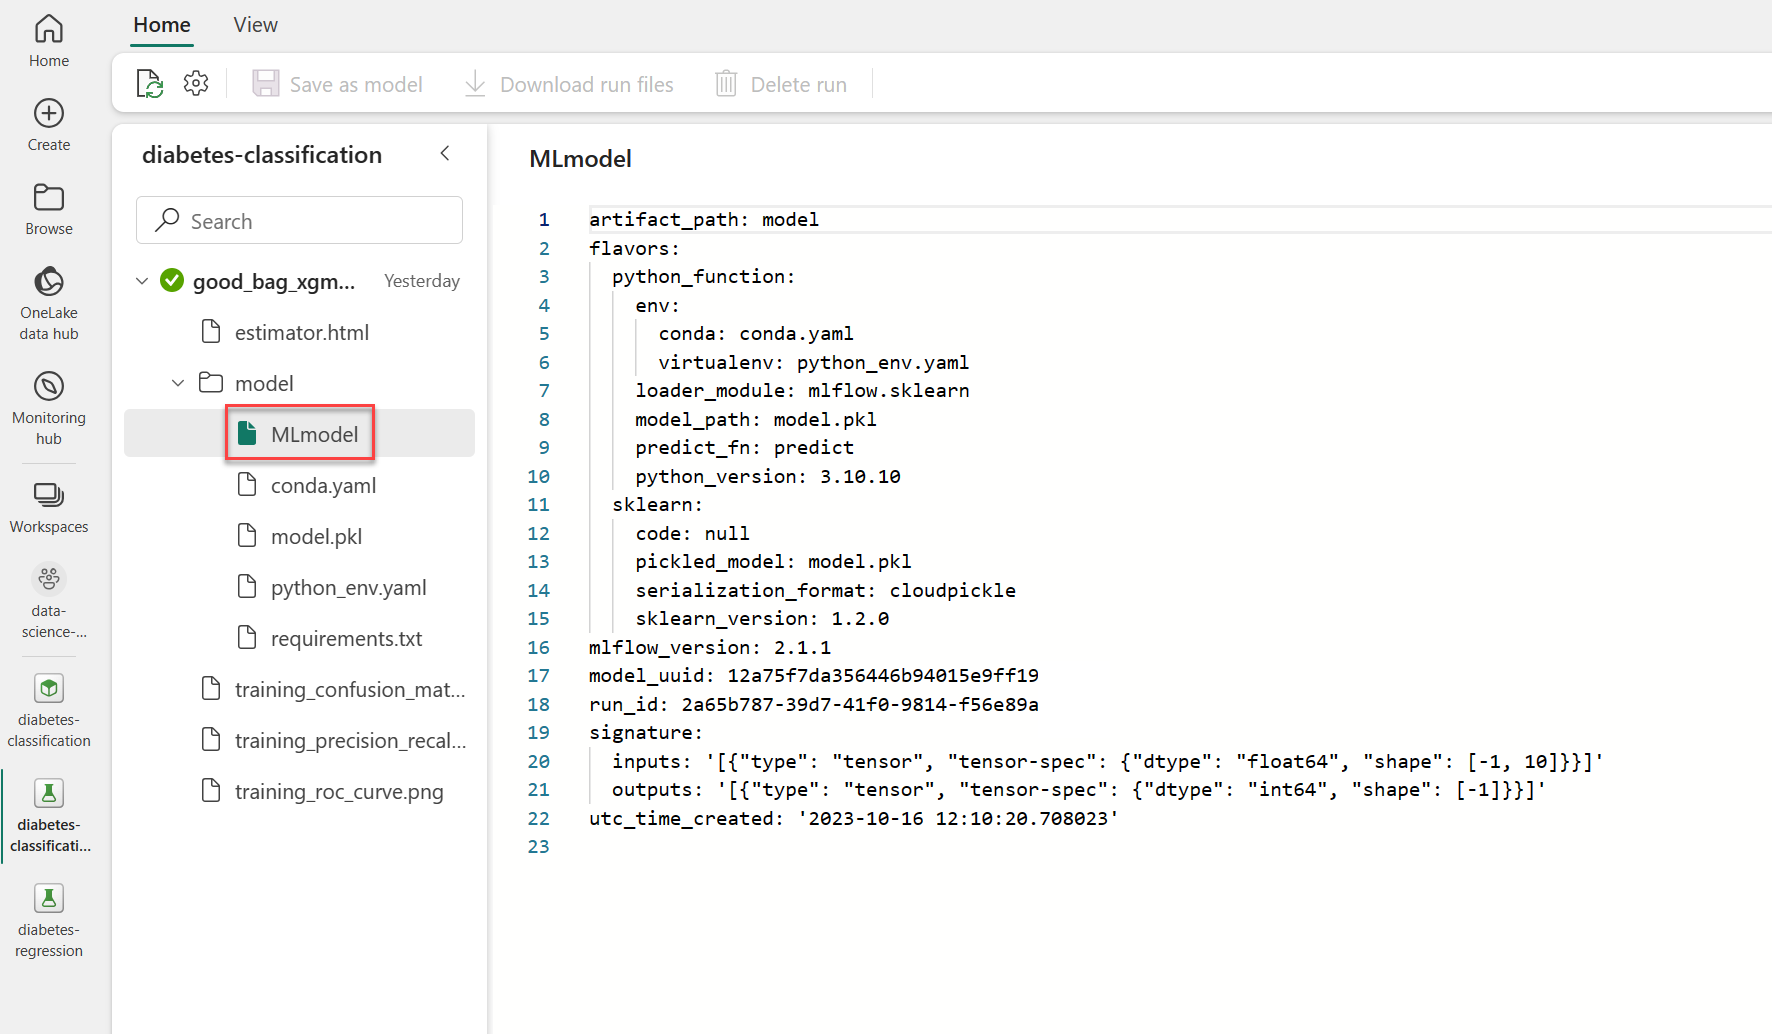Click the estimator.html file icon
Viewport: 1772px width, 1034px height.
tap(211, 331)
